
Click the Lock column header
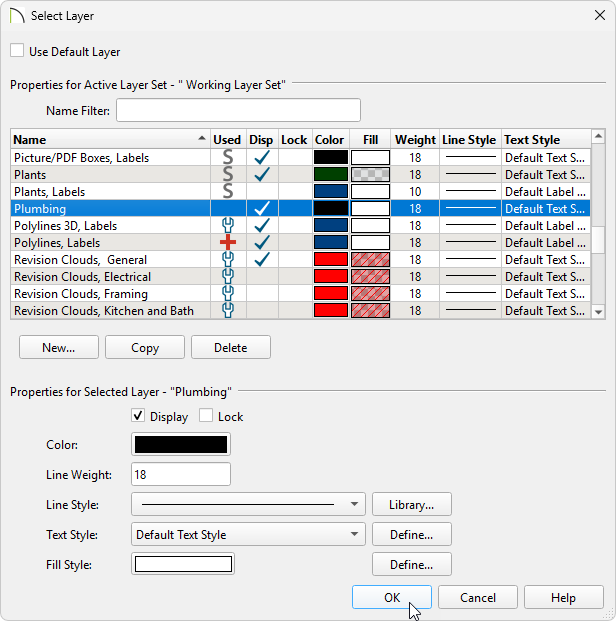(294, 139)
